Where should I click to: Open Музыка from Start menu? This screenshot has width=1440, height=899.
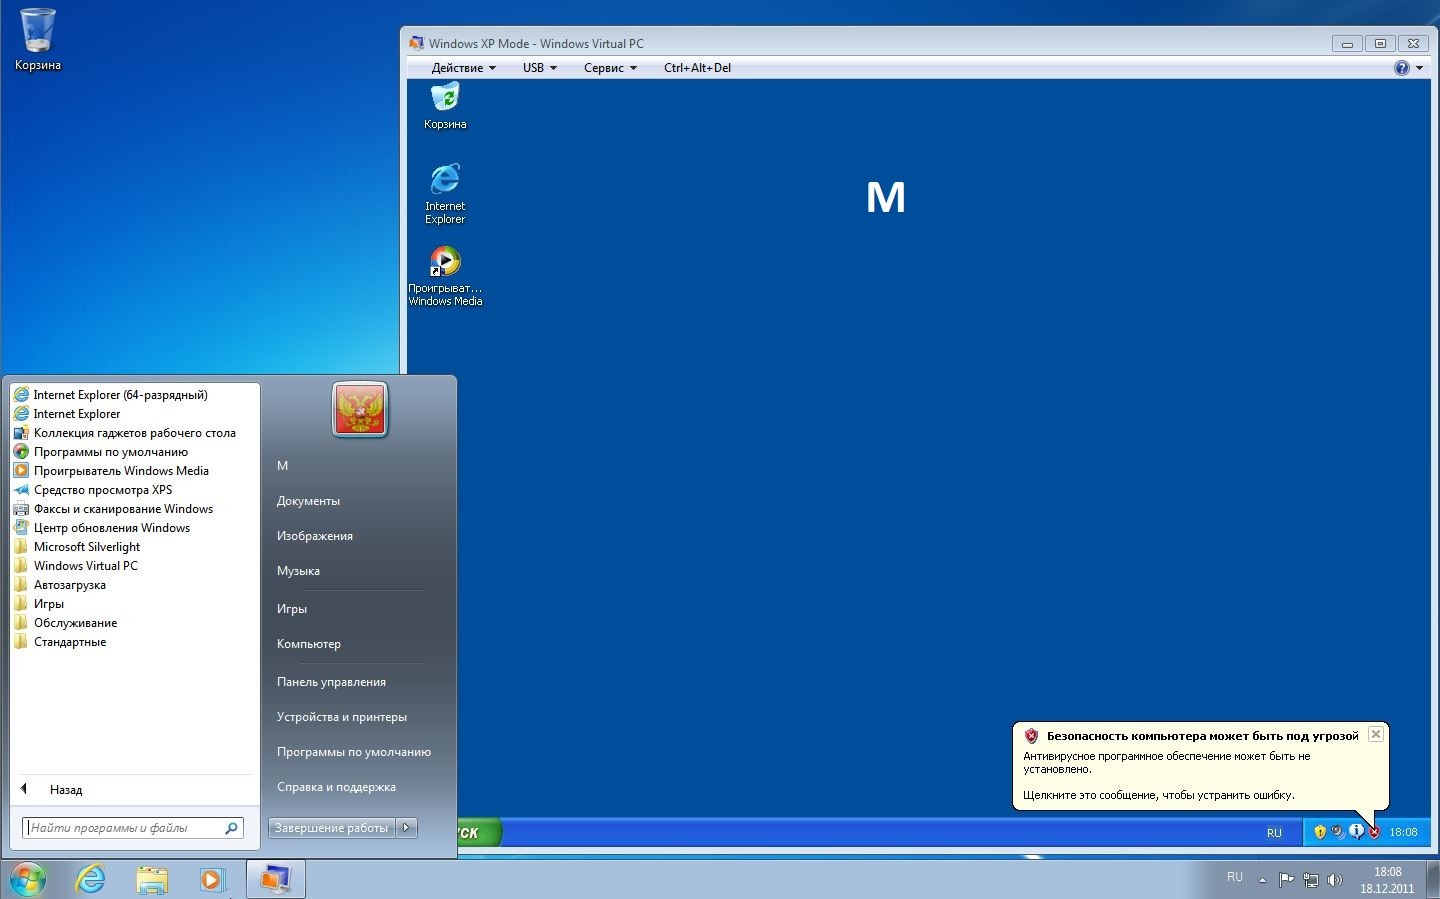point(298,571)
